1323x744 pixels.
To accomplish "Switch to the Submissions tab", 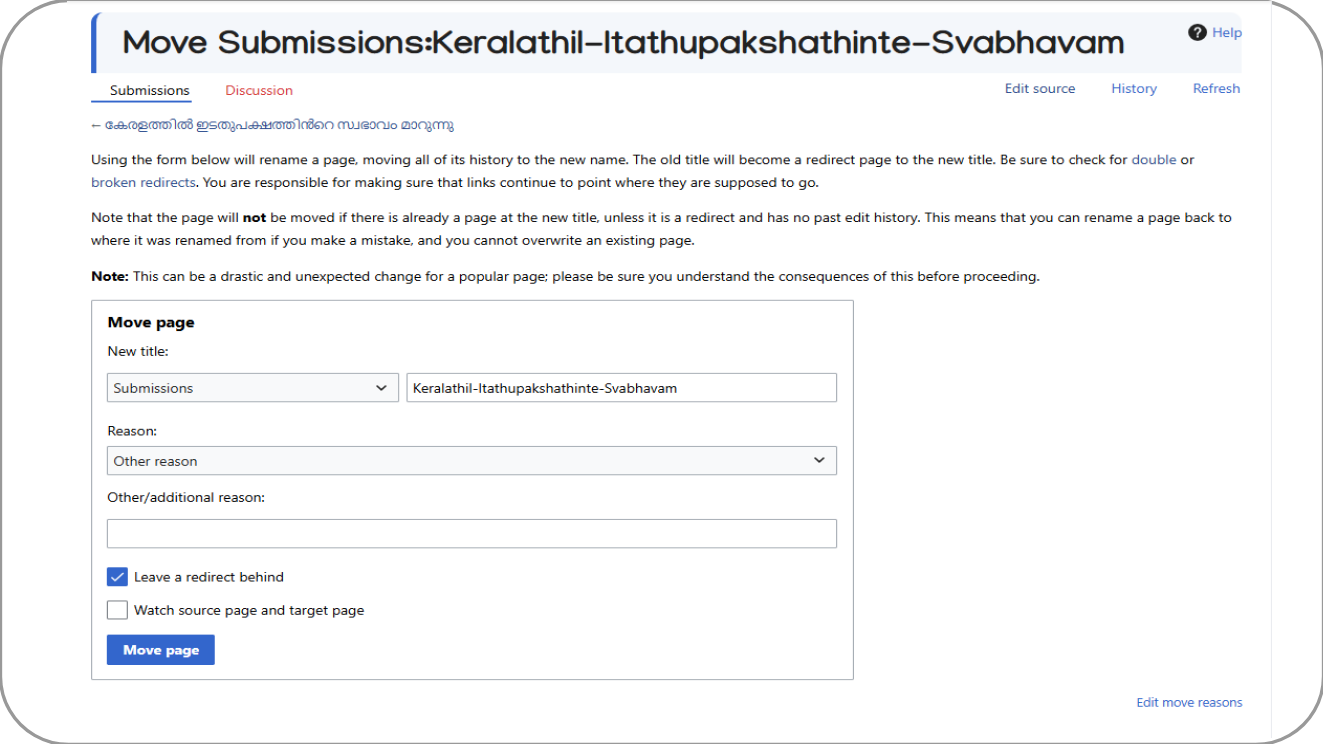I will [x=150, y=90].
